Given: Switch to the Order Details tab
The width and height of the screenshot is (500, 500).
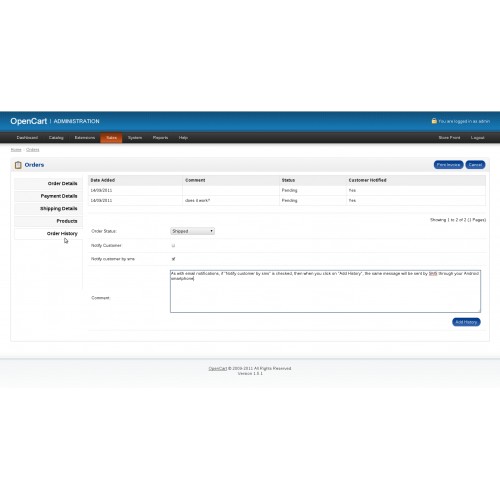Looking at the screenshot, I should (48, 184).
